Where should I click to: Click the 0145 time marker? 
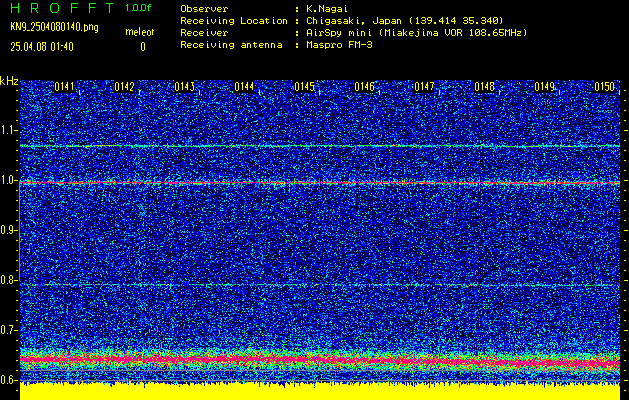pos(304,87)
